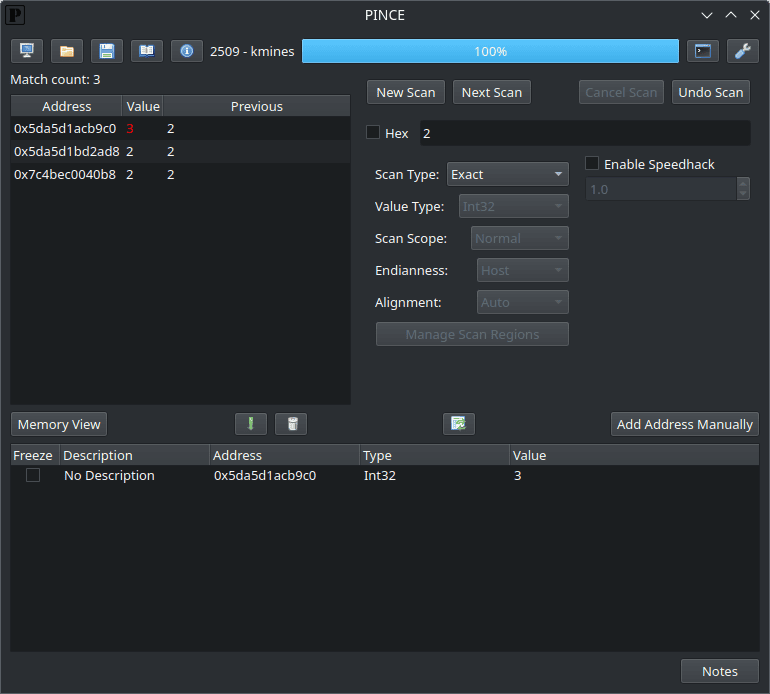Image resolution: width=770 pixels, height=694 pixels.
Task: Click the Type column header
Action: pos(434,455)
